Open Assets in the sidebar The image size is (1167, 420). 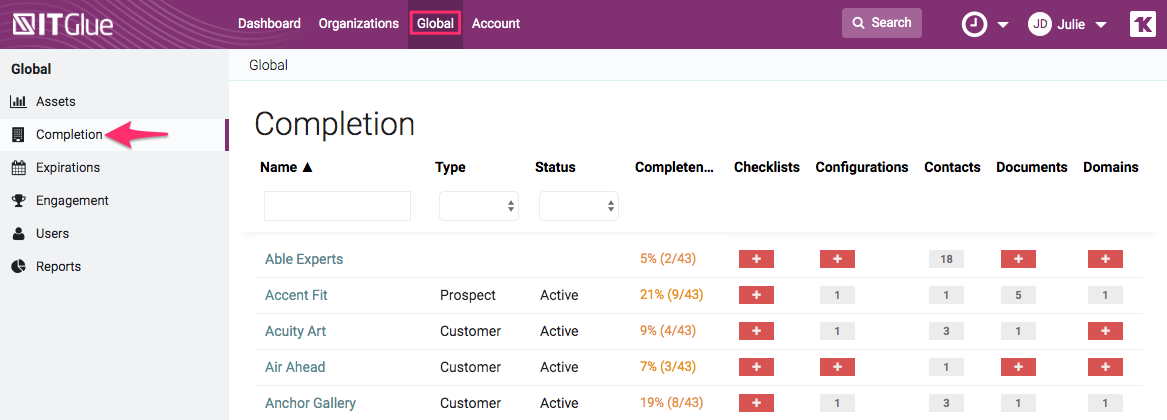[x=55, y=102]
